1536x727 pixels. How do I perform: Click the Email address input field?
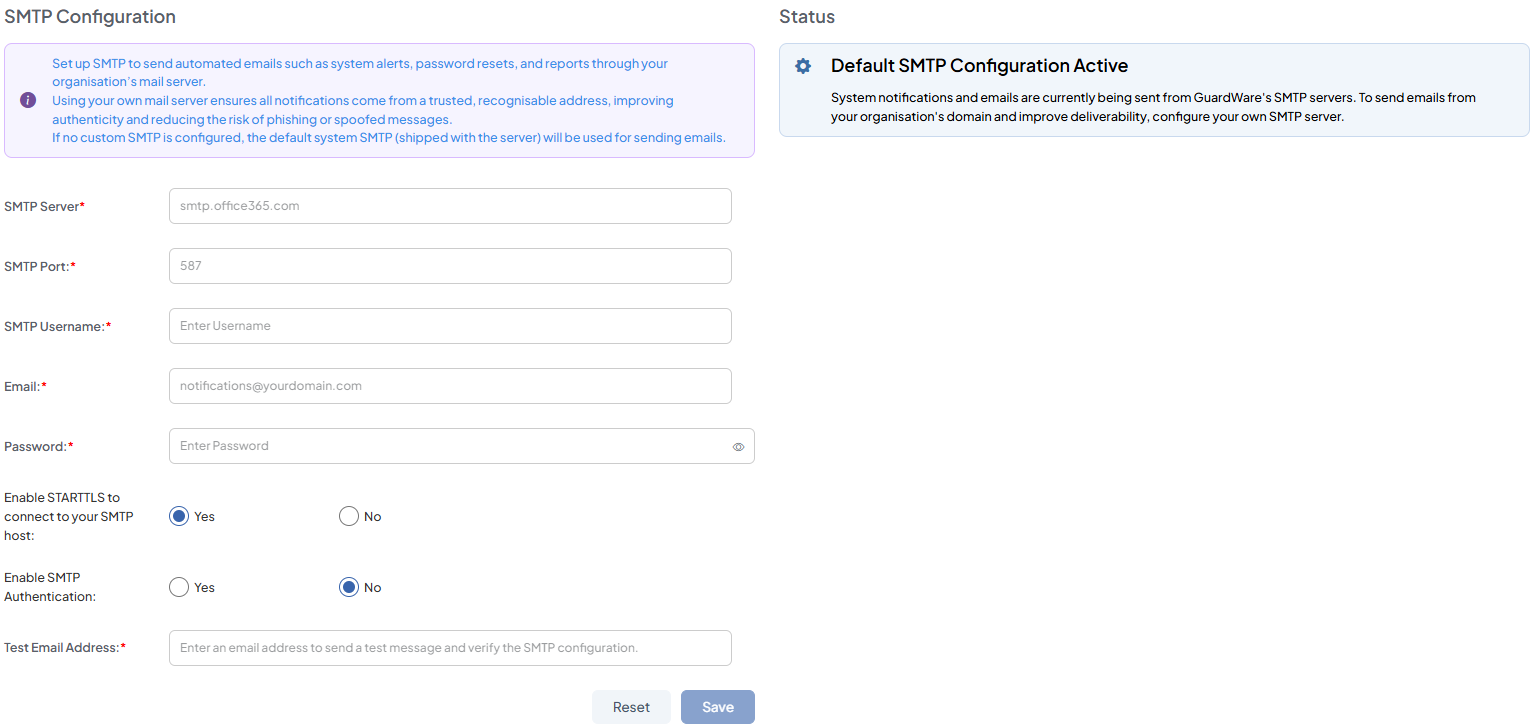click(x=450, y=386)
